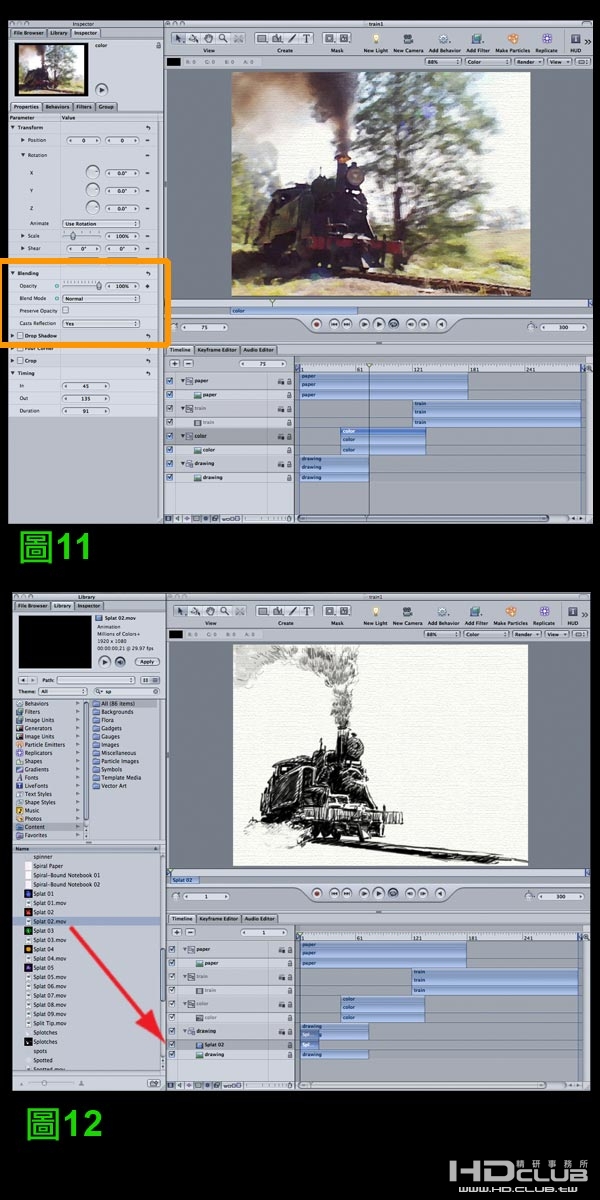The height and width of the screenshot is (1200, 600).
Task: Switch to the Properties tab in Inspector
Action: [x=26, y=107]
